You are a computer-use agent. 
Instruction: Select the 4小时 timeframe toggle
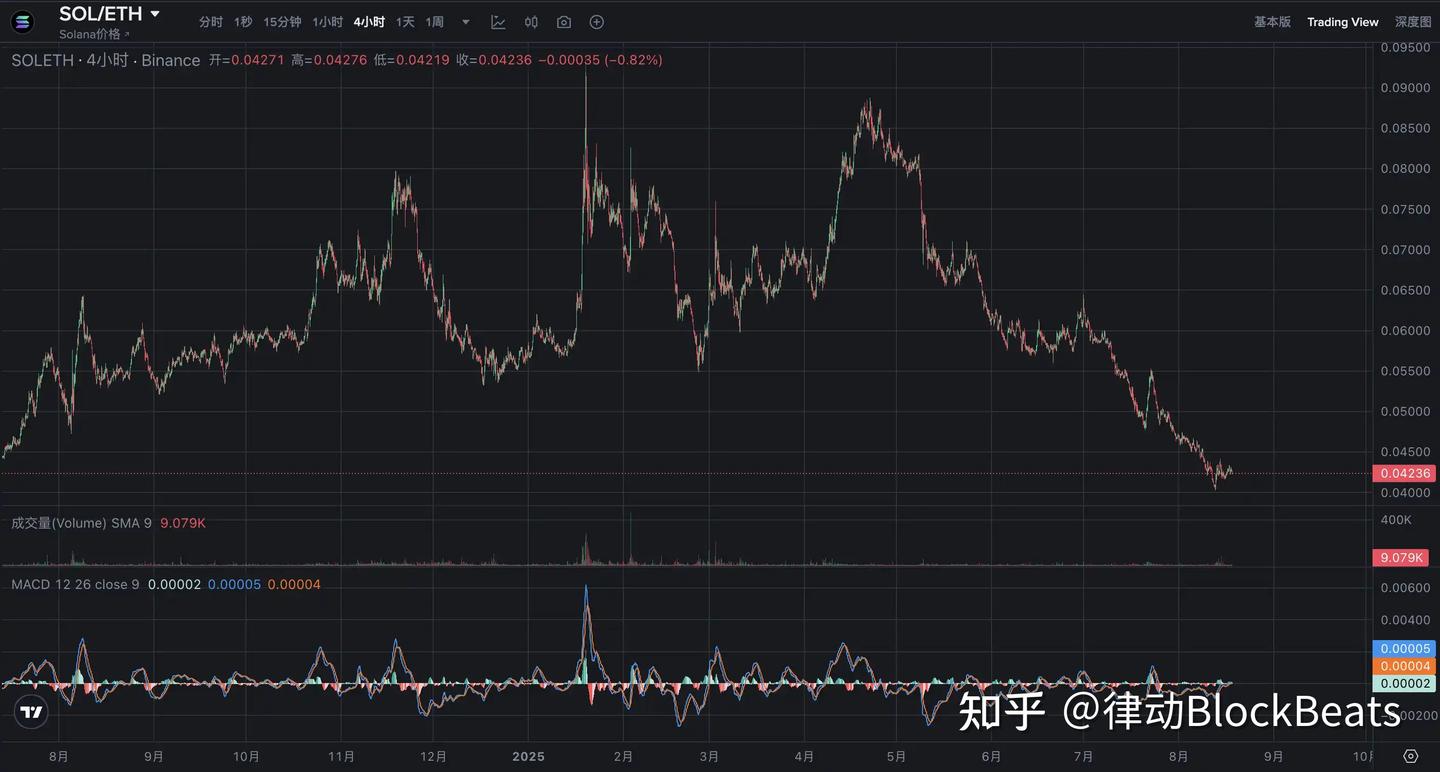[369, 21]
